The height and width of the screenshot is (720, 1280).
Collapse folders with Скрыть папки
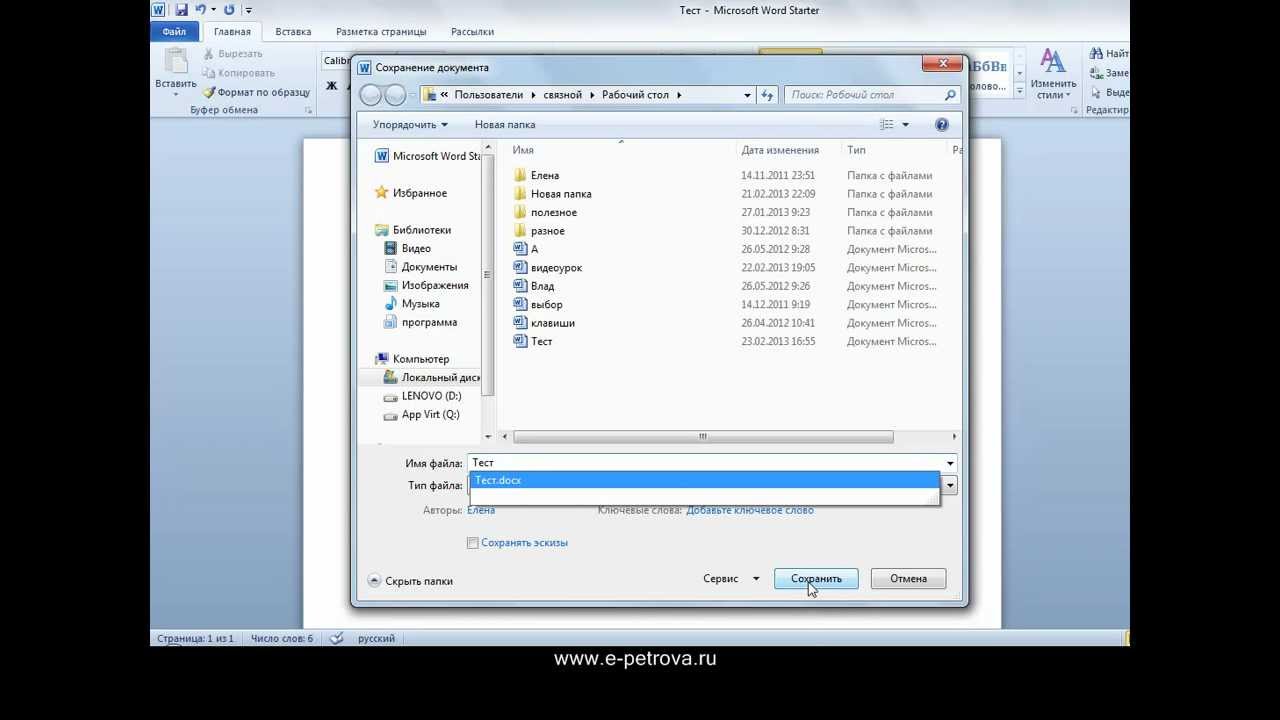pos(411,580)
